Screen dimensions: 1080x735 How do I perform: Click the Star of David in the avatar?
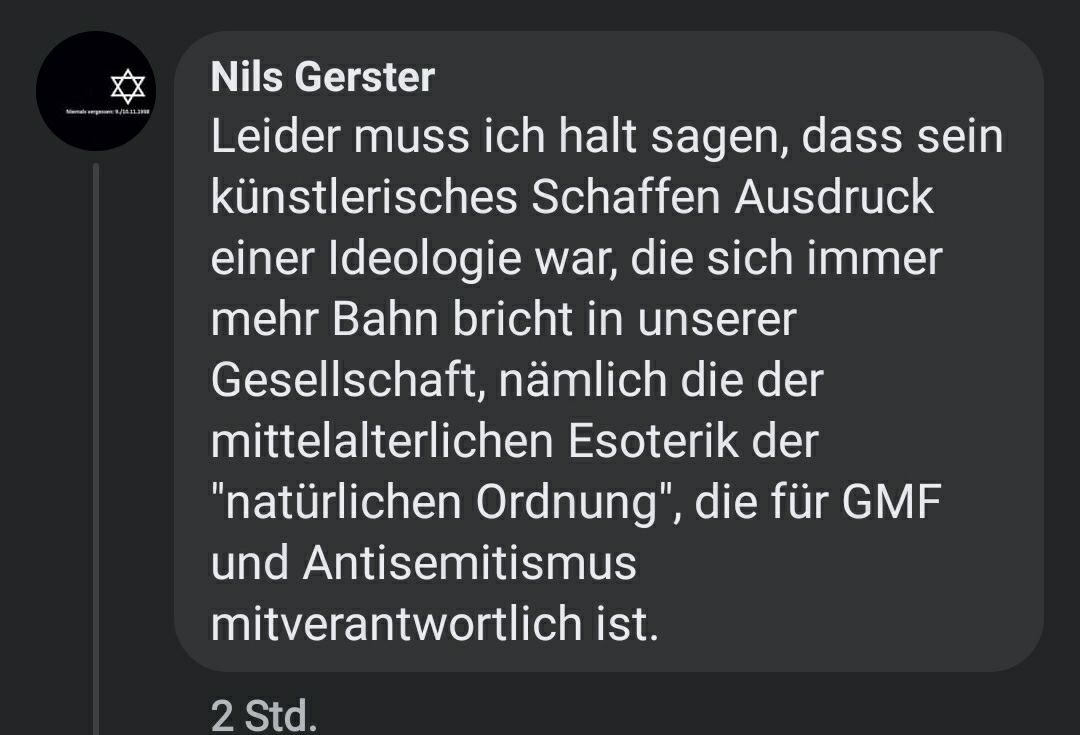[x=128, y=87]
